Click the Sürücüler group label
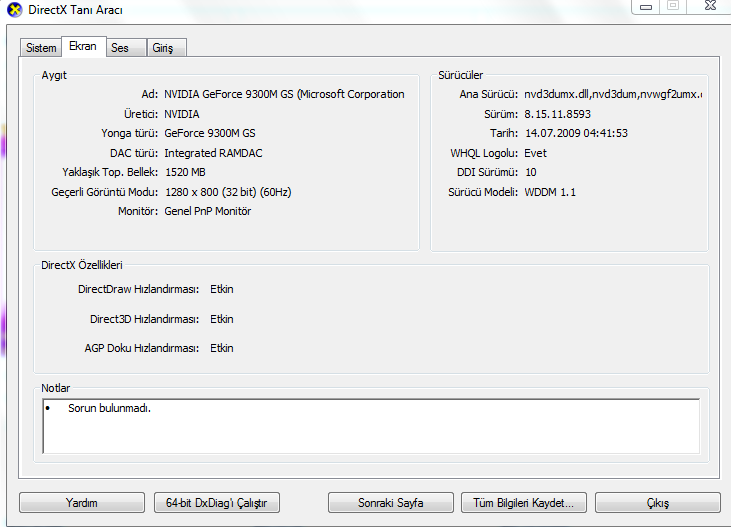 pyautogui.click(x=461, y=75)
